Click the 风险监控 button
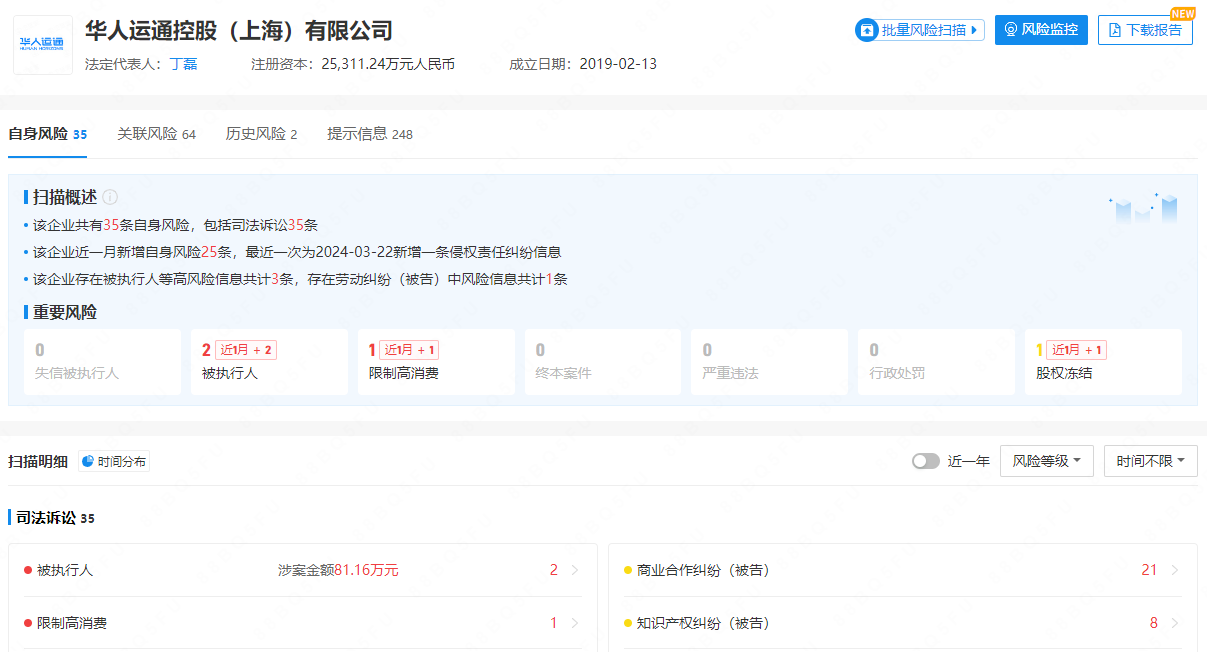This screenshot has height=652, width=1207. (1041, 30)
